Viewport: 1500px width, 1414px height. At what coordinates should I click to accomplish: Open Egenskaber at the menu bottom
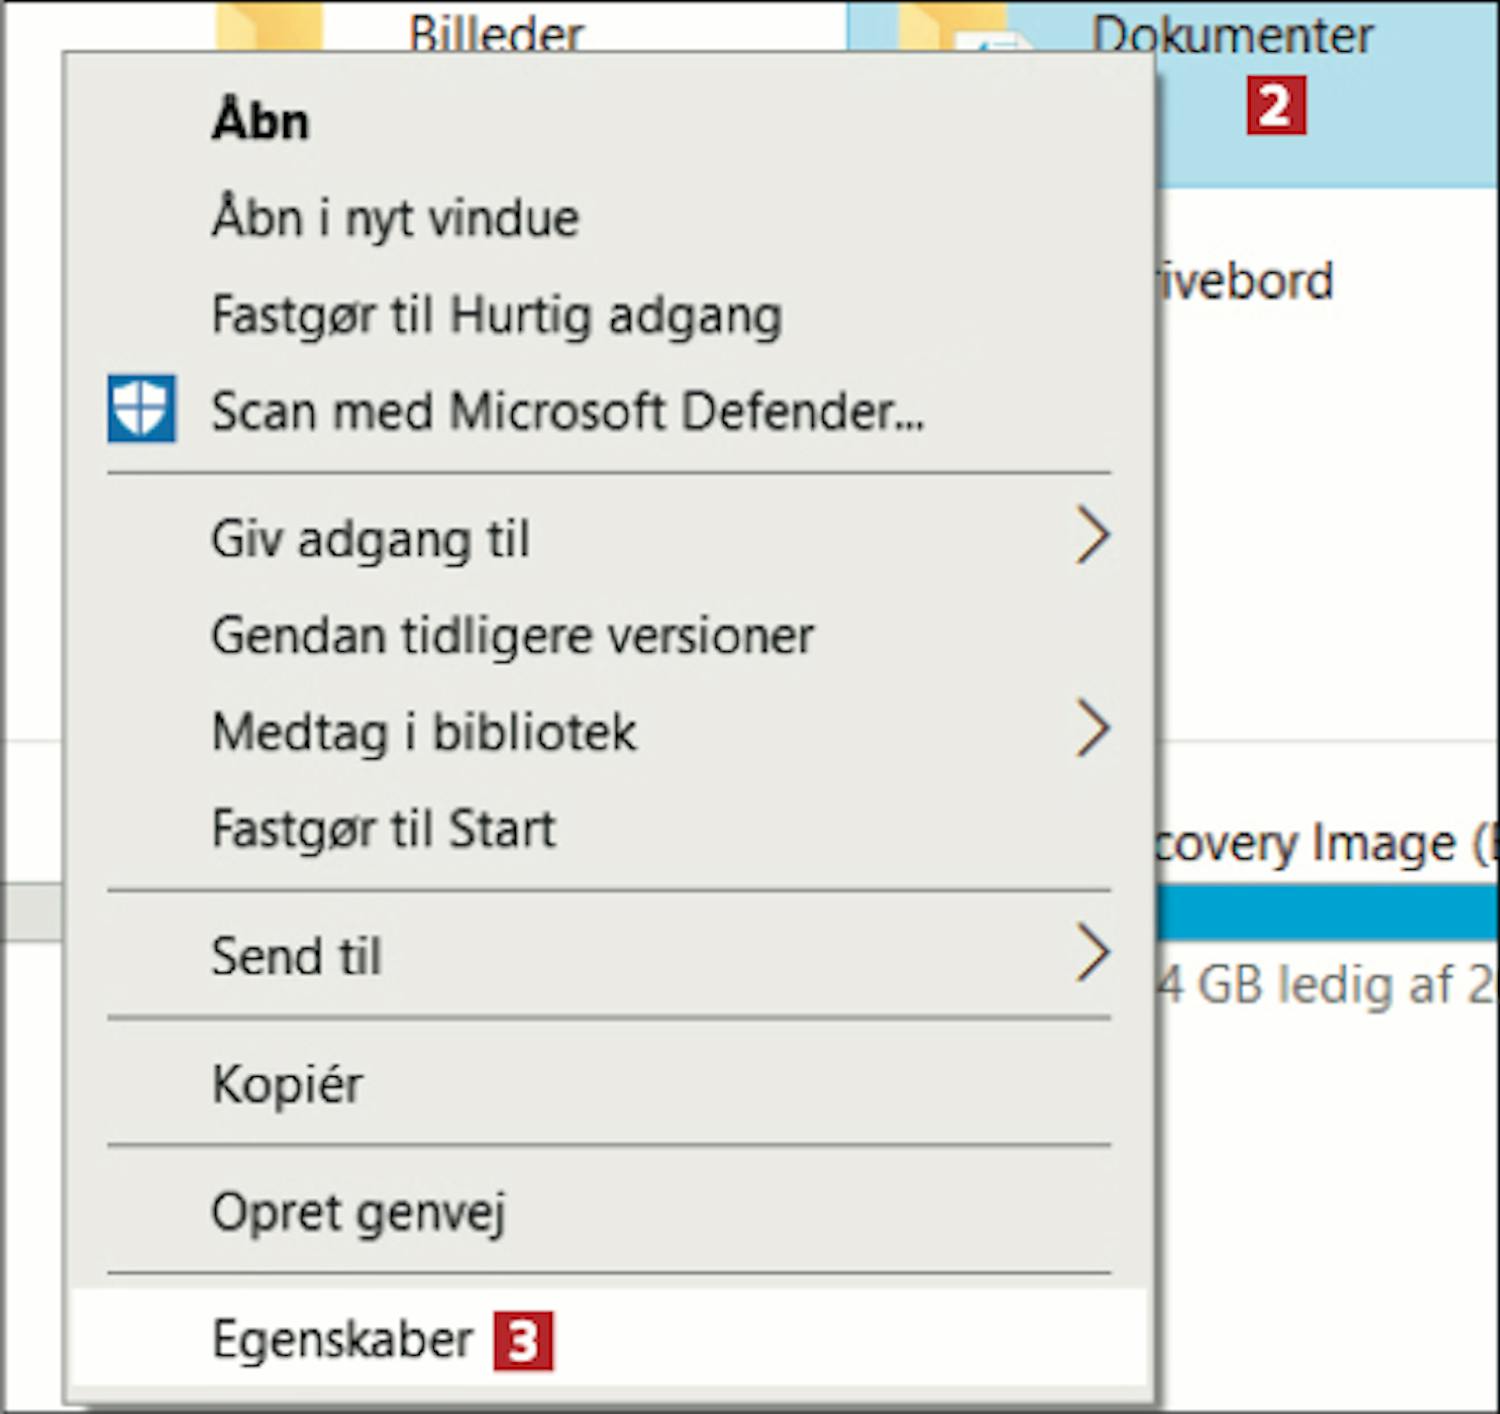point(342,1340)
